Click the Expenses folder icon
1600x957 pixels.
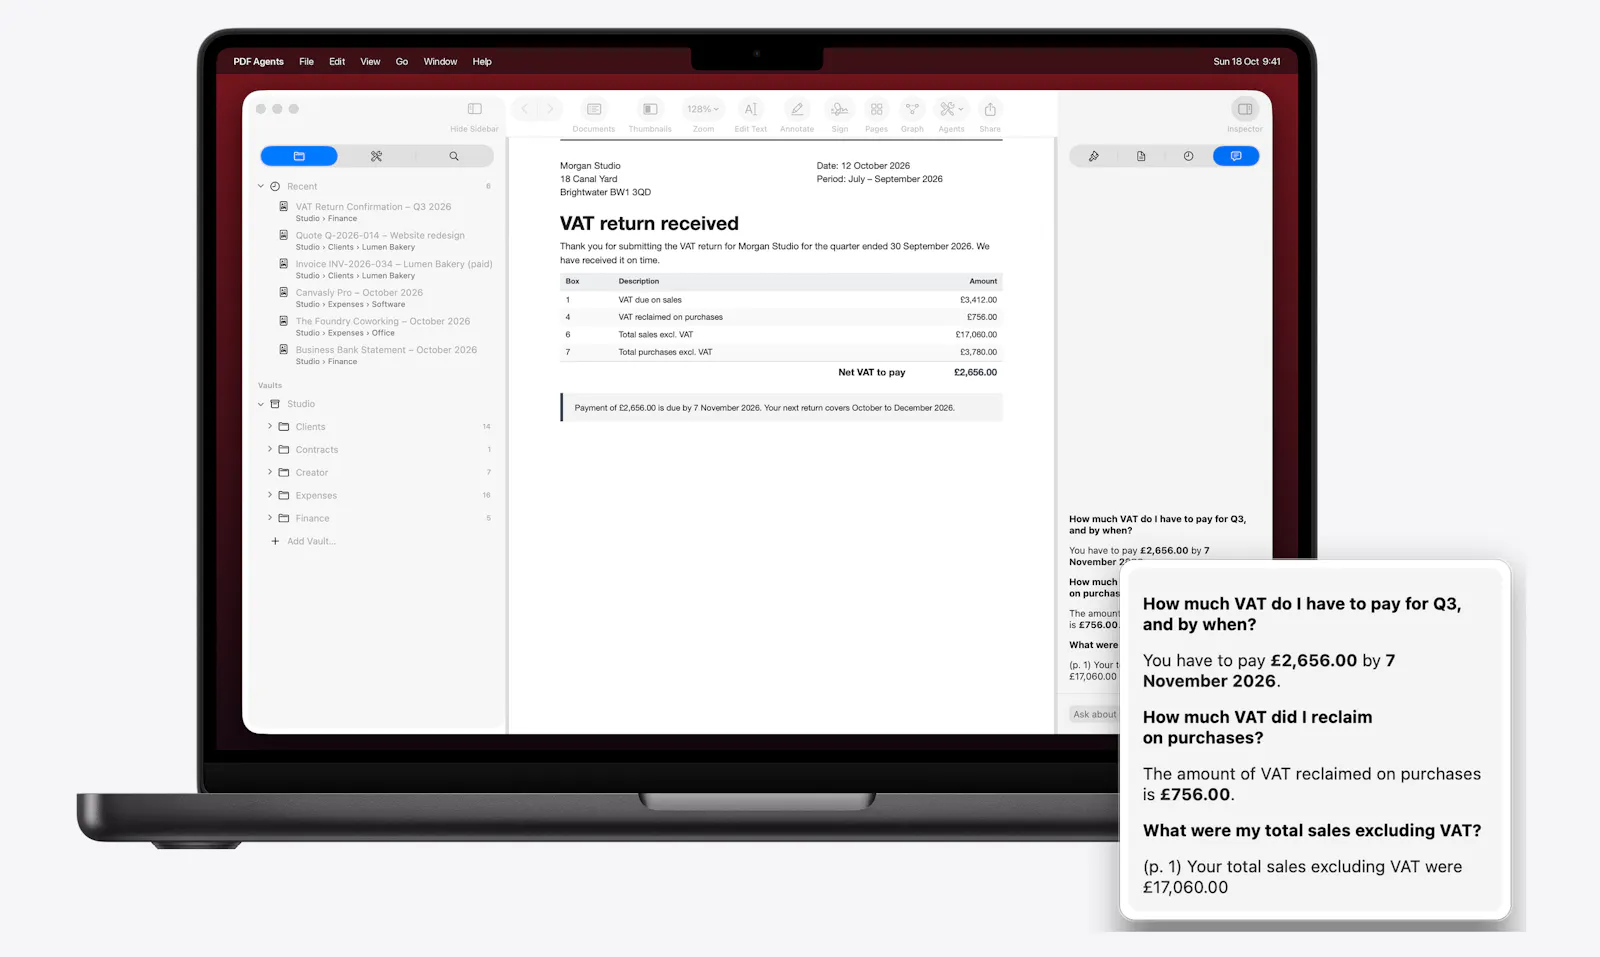point(284,495)
